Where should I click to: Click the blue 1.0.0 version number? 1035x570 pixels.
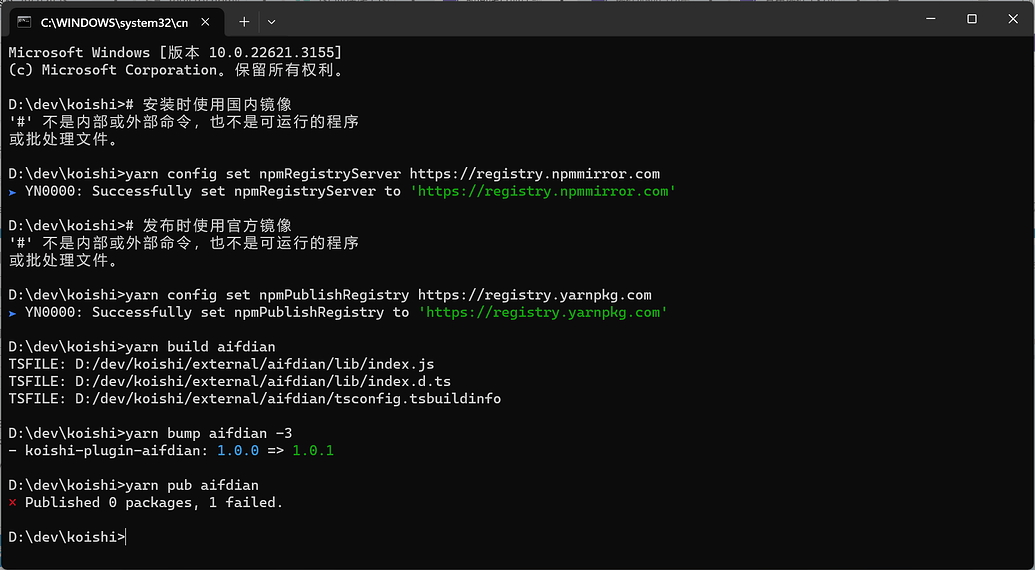point(238,450)
